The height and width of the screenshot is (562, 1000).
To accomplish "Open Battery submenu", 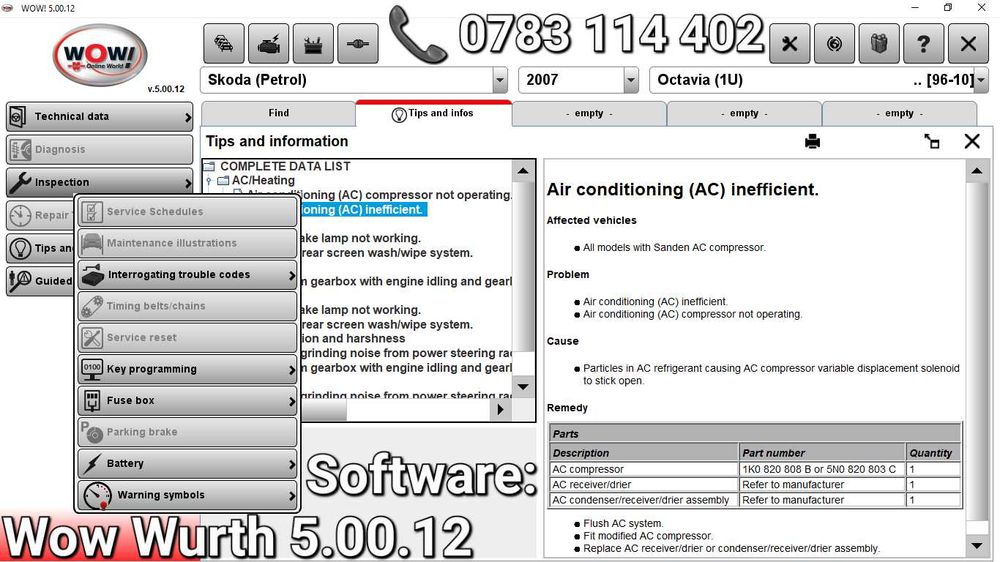I will pos(188,464).
